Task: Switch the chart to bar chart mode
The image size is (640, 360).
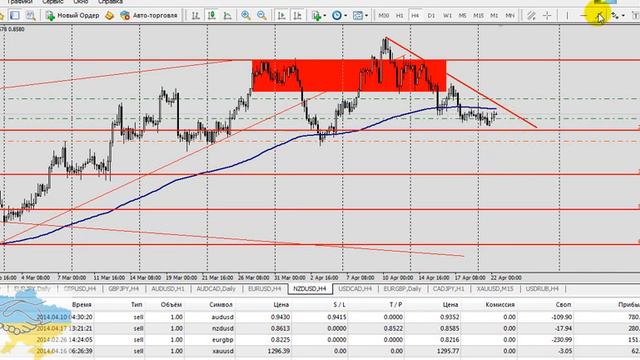Action: tap(196, 16)
